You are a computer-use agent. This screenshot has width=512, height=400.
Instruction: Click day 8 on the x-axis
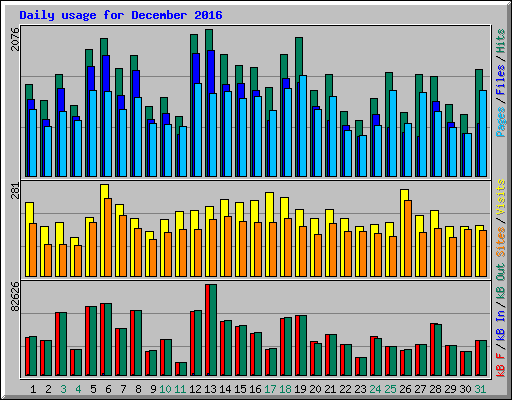[138, 389]
